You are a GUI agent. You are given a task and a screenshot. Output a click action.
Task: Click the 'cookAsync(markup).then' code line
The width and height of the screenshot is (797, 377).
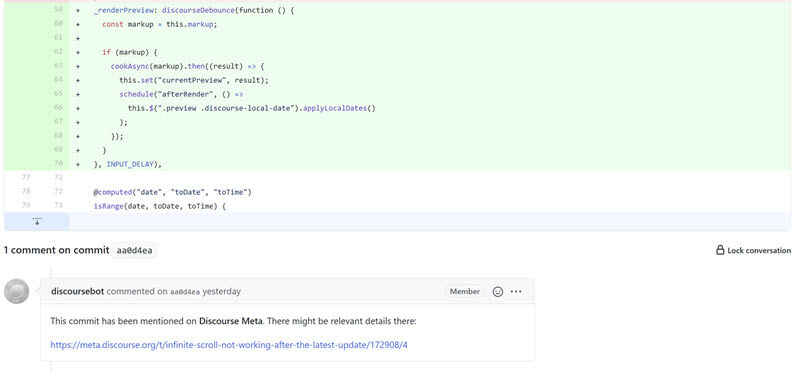coord(188,66)
